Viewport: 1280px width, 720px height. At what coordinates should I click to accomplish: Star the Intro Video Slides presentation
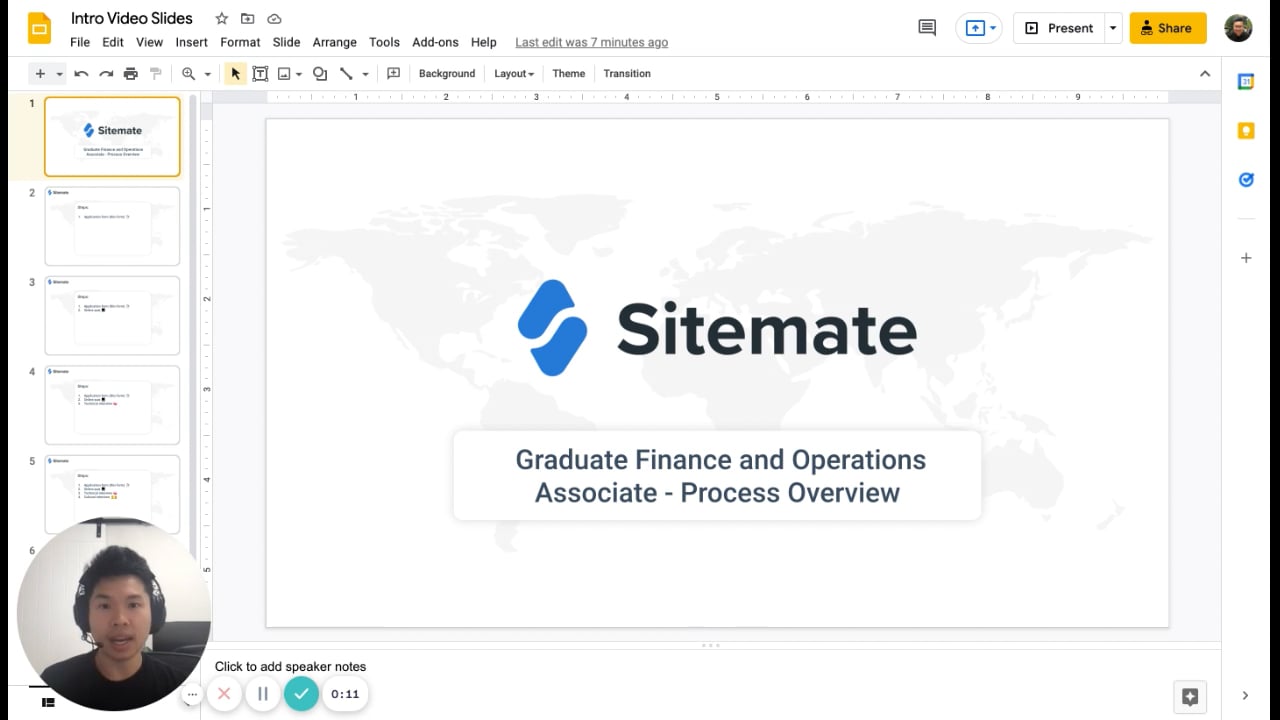point(221,19)
